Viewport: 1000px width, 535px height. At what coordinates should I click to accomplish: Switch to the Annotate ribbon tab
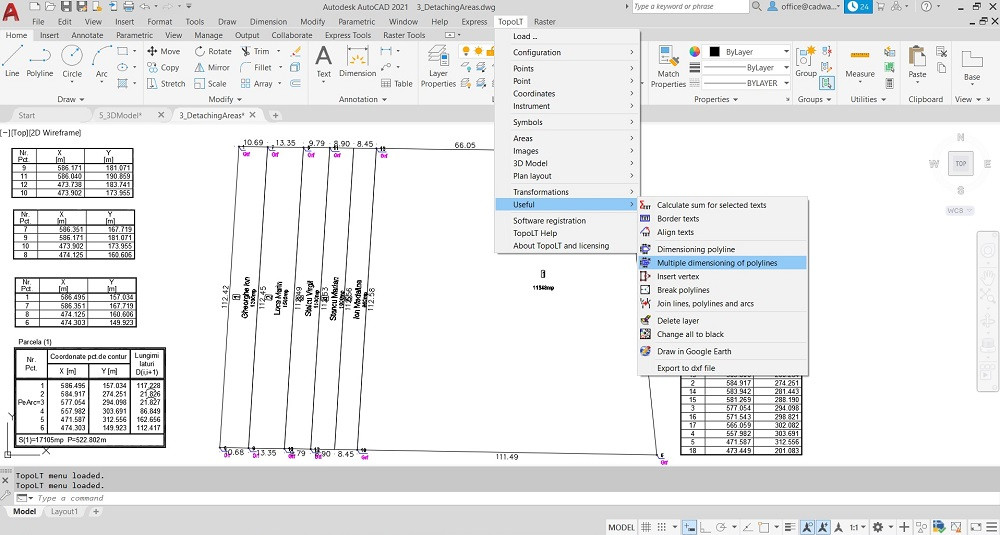[x=87, y=36]
